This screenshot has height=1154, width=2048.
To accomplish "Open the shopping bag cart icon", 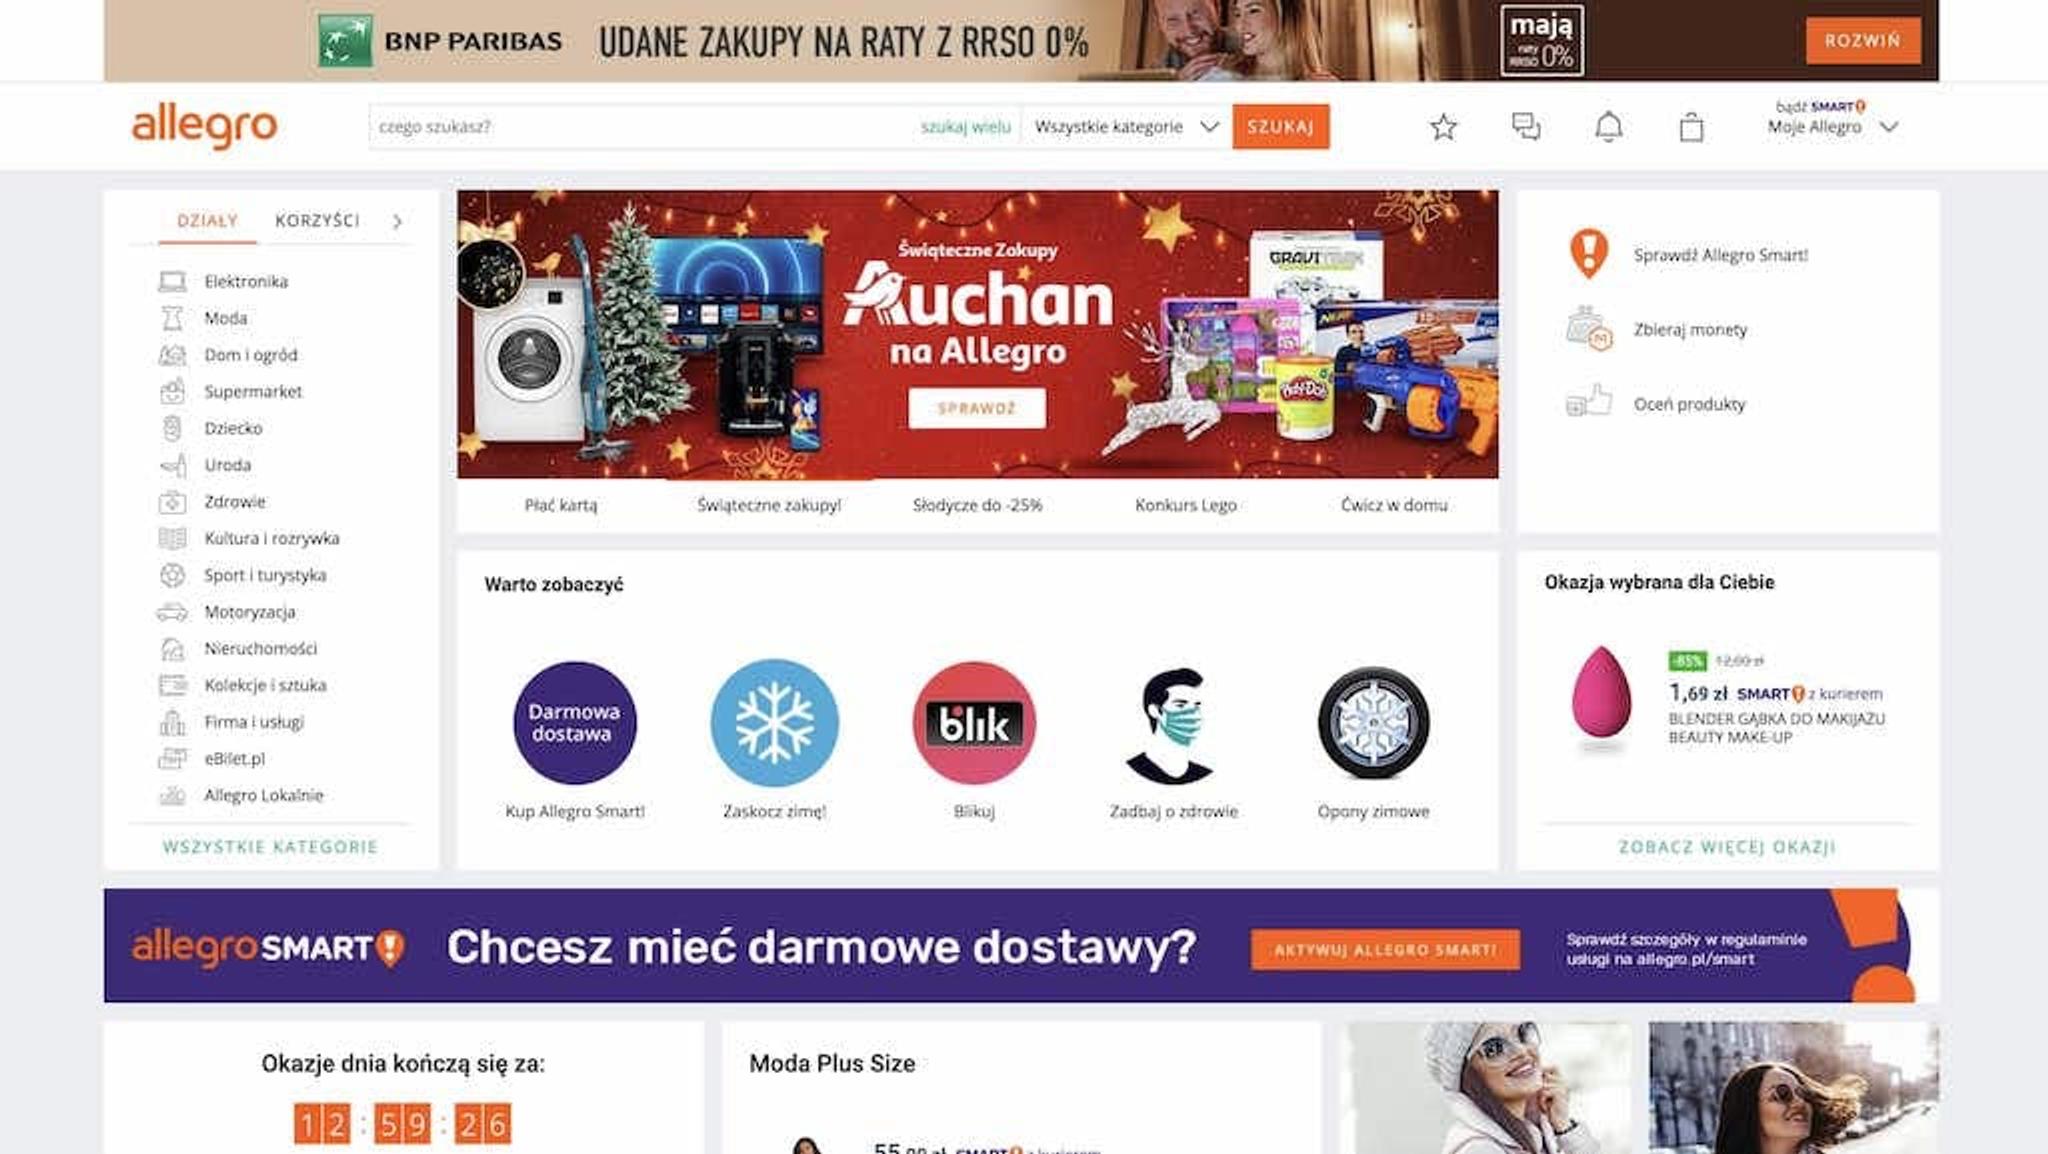I will [x=1691, y=127].
